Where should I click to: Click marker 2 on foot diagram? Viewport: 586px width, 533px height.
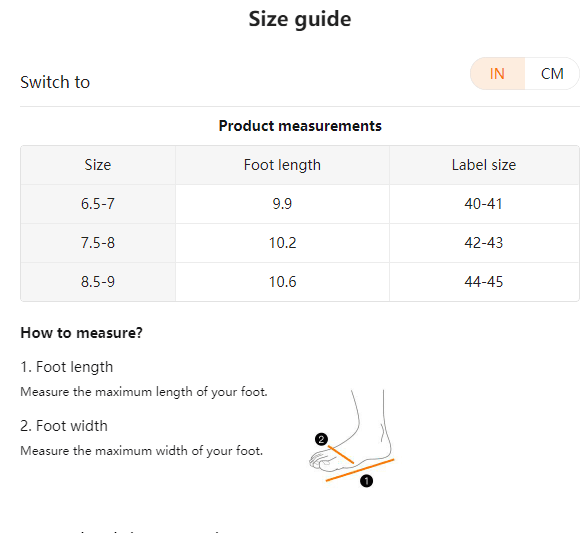click(321, 439)
